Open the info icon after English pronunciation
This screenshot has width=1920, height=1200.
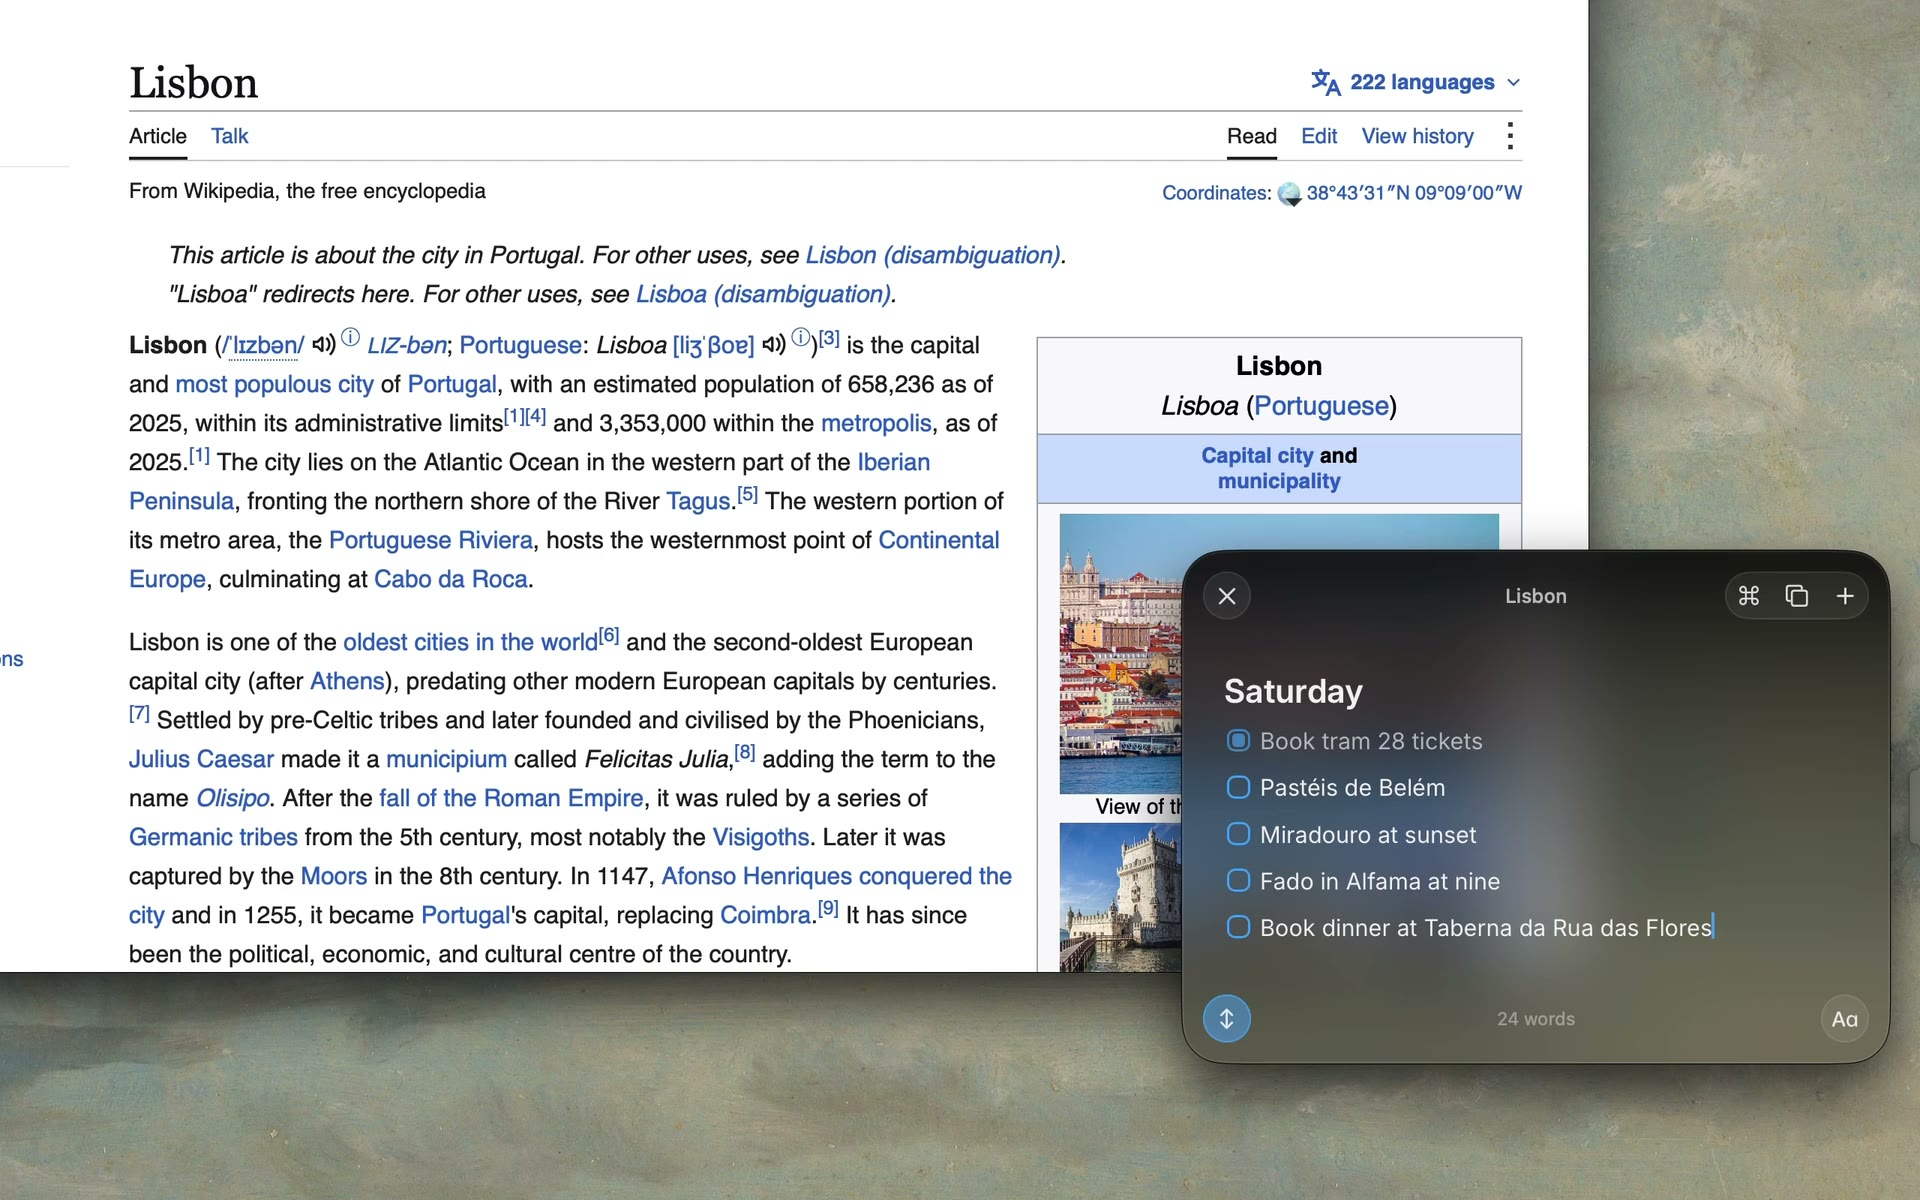coord(350,337)
